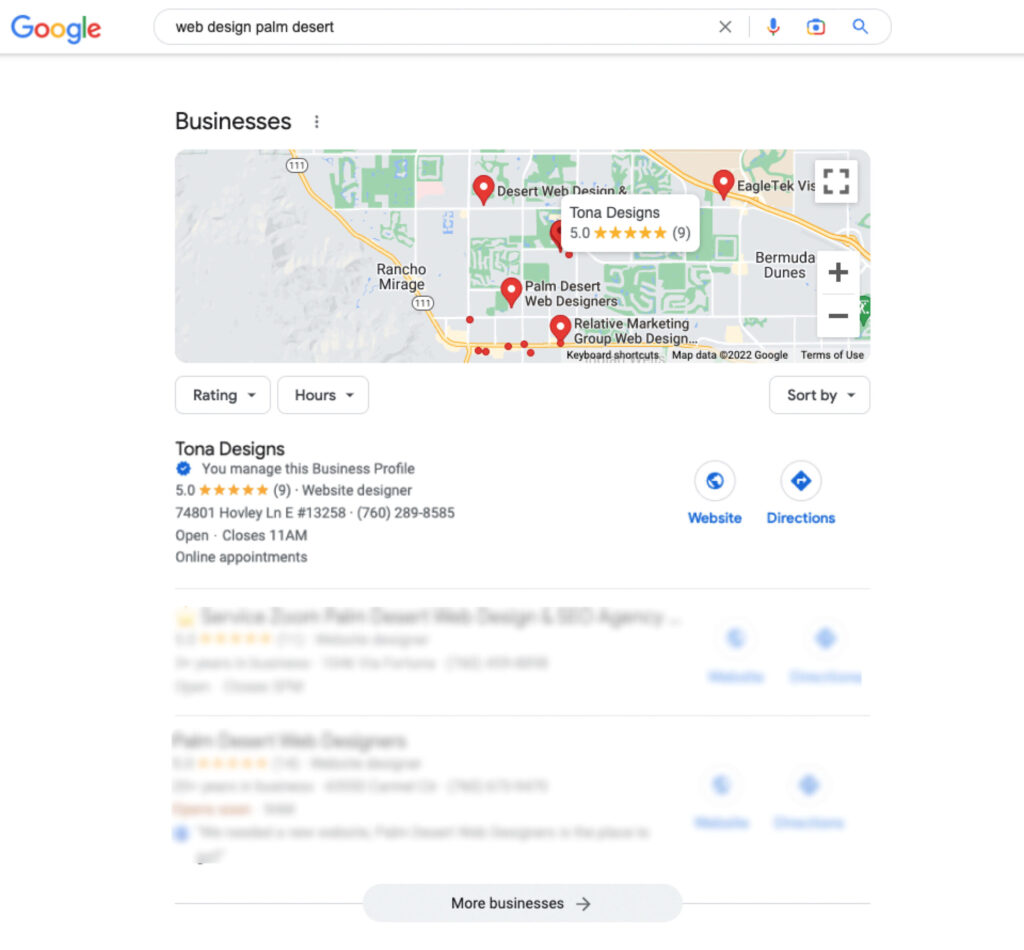Show more businesses

click(522, 903)
